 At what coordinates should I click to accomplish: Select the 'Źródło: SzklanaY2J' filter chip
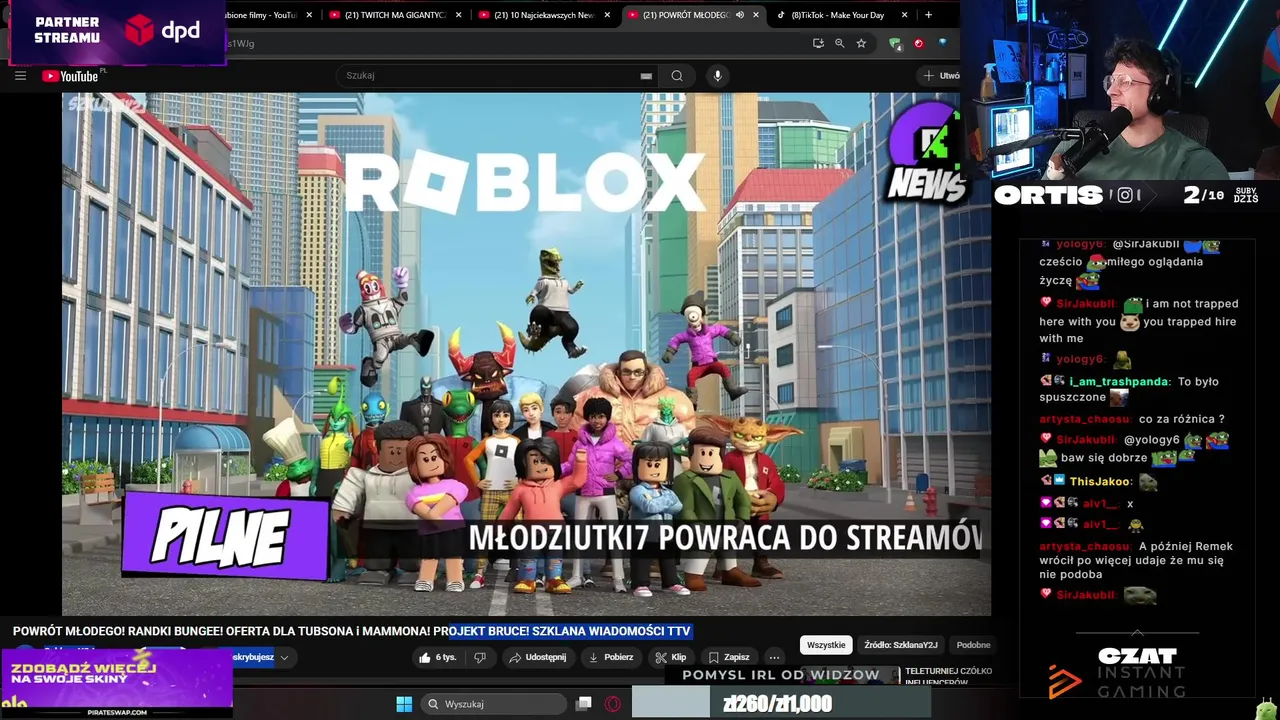click(900, 645)
